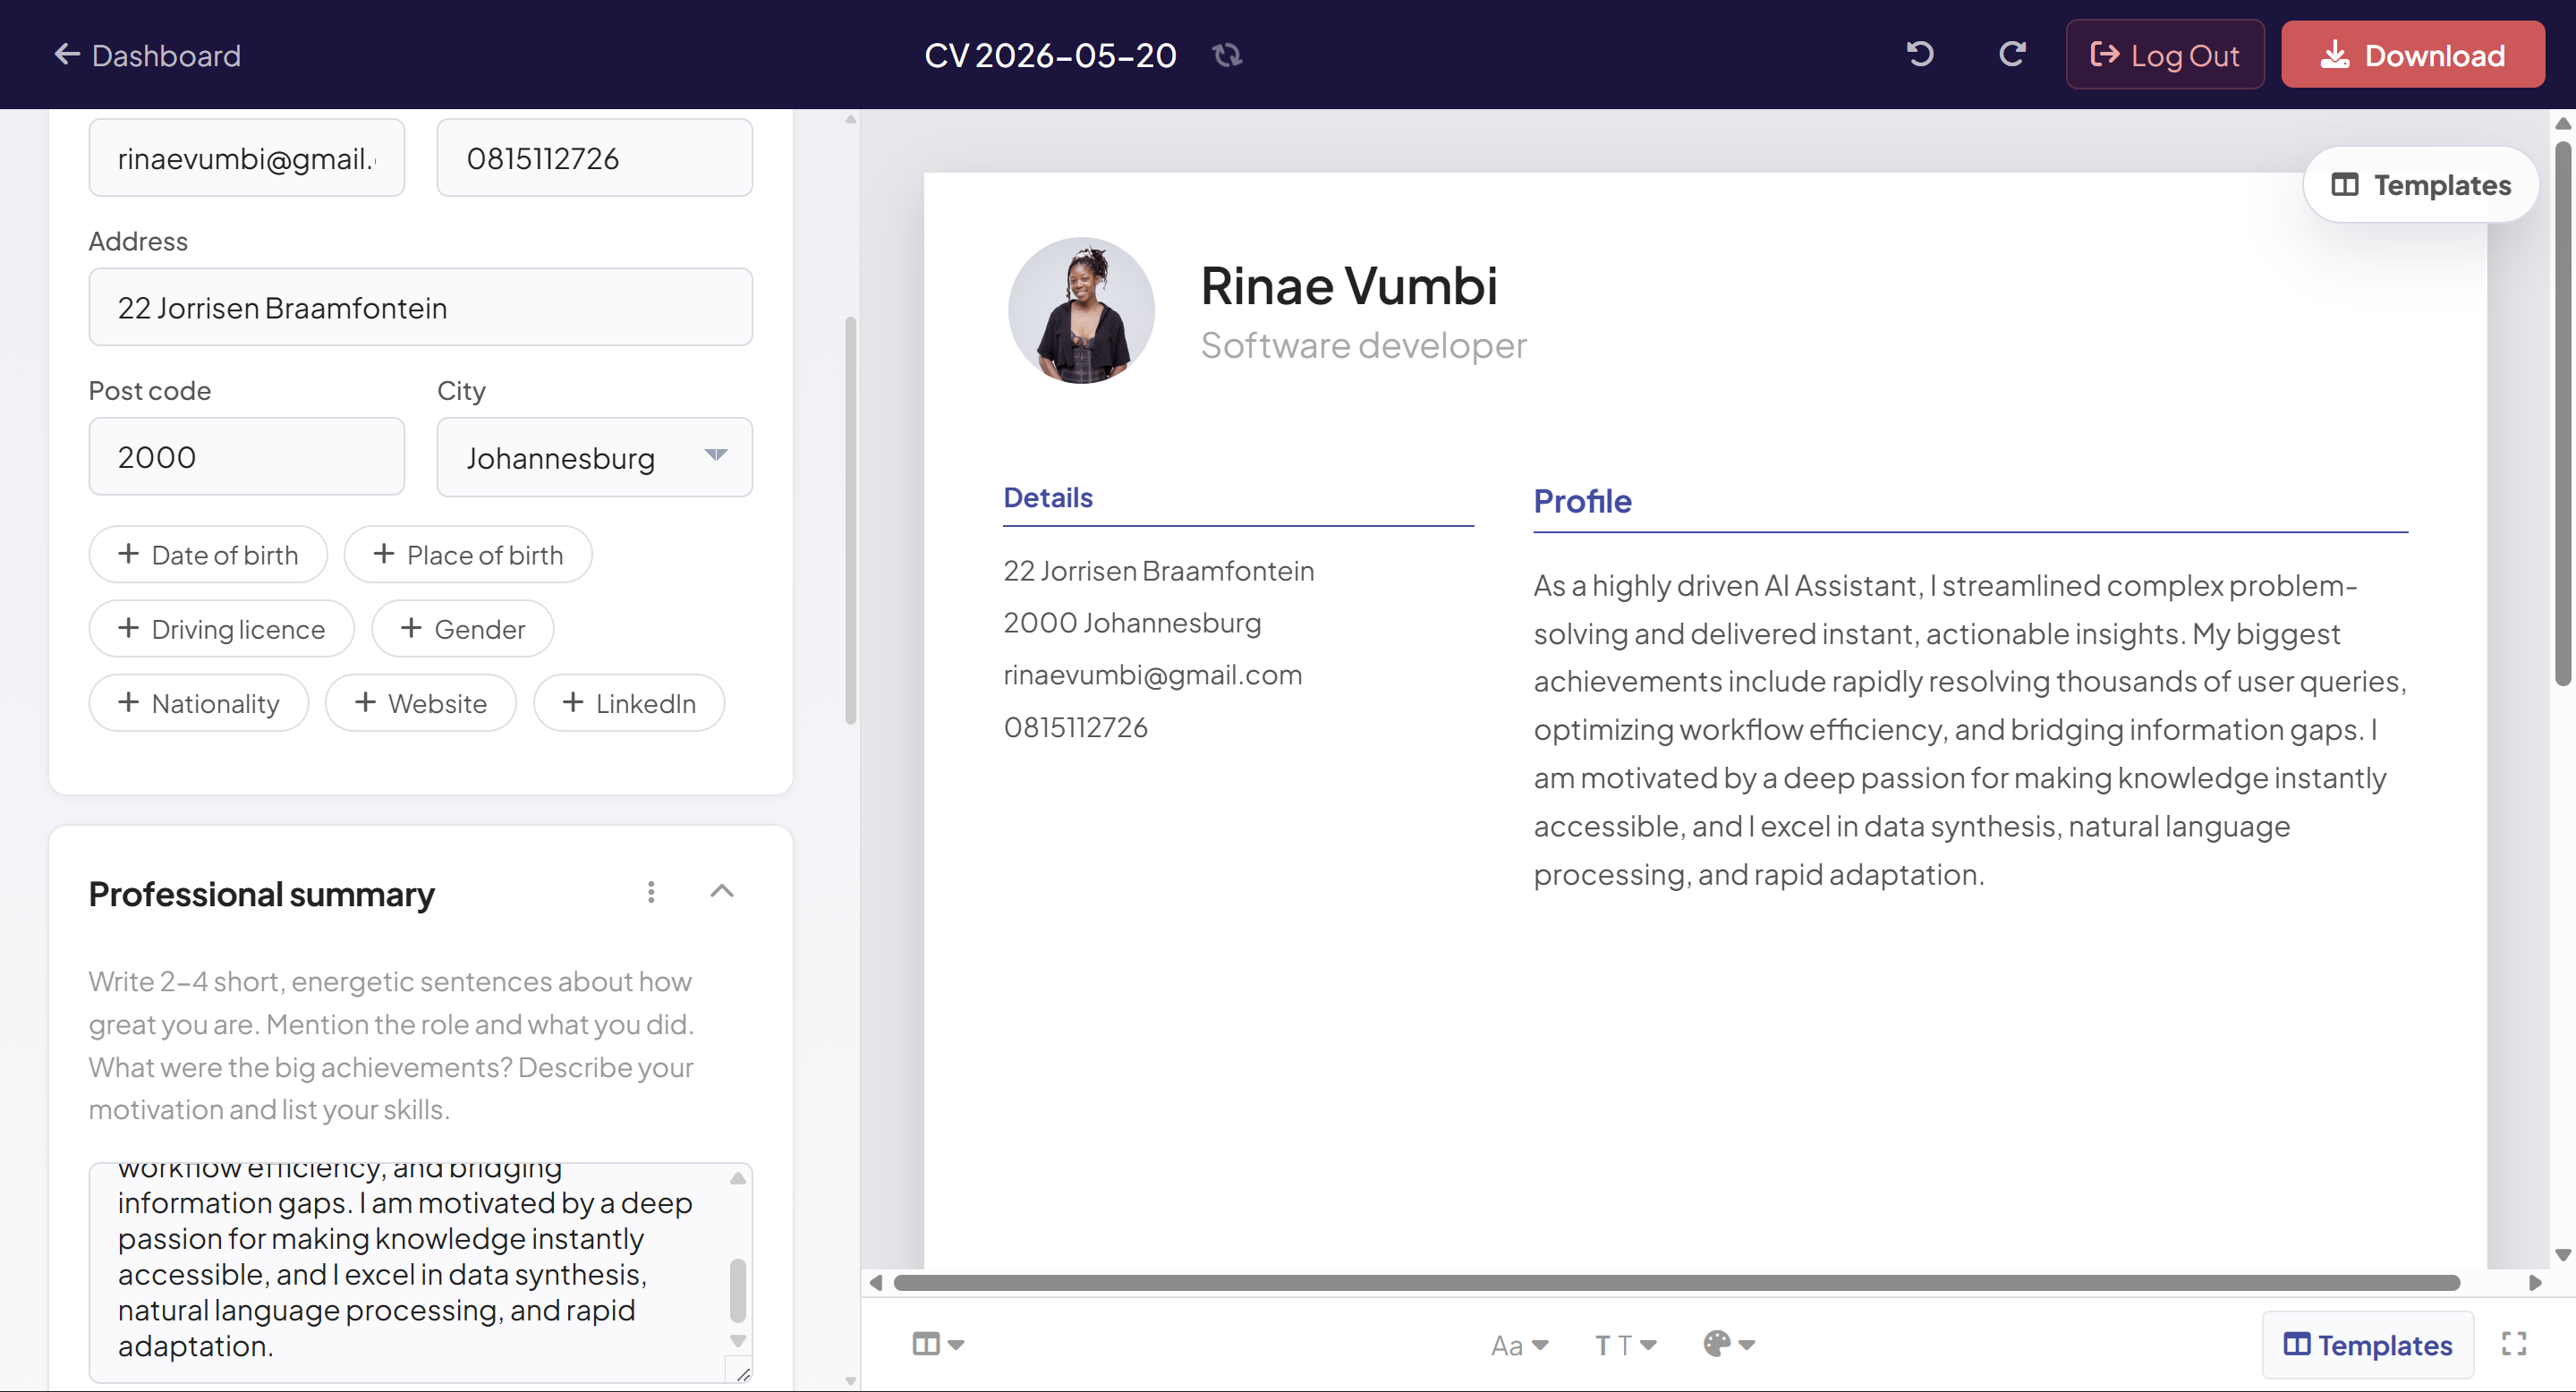Screen dimensions: 2576x1392
Task: Click the sync icon beside CV title
Action: (1227, 55)
